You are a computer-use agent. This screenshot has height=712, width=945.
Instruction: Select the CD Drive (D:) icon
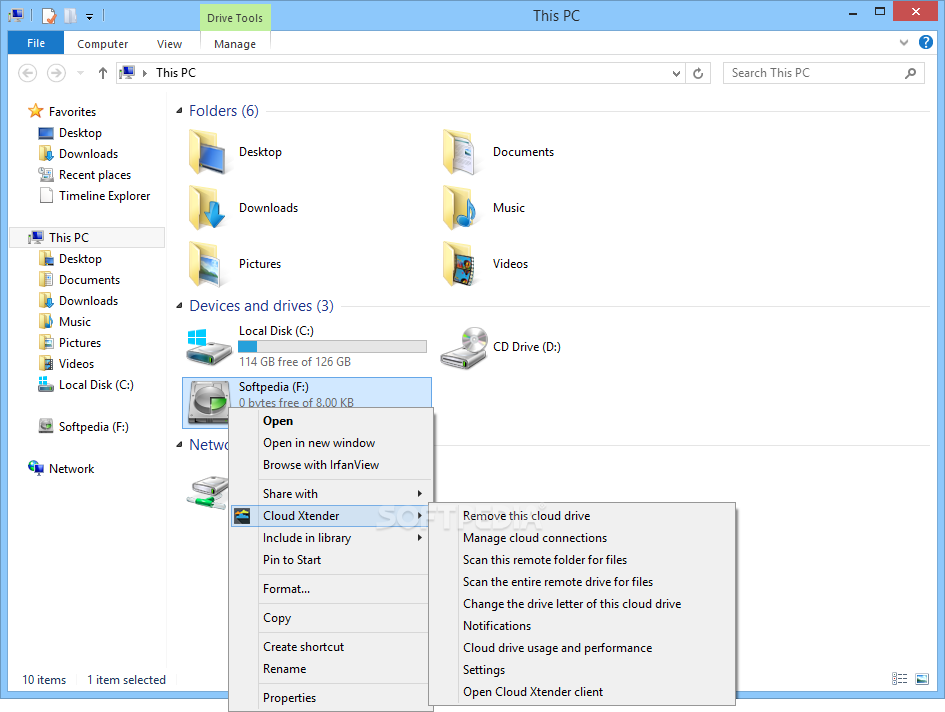pos(463,347)
